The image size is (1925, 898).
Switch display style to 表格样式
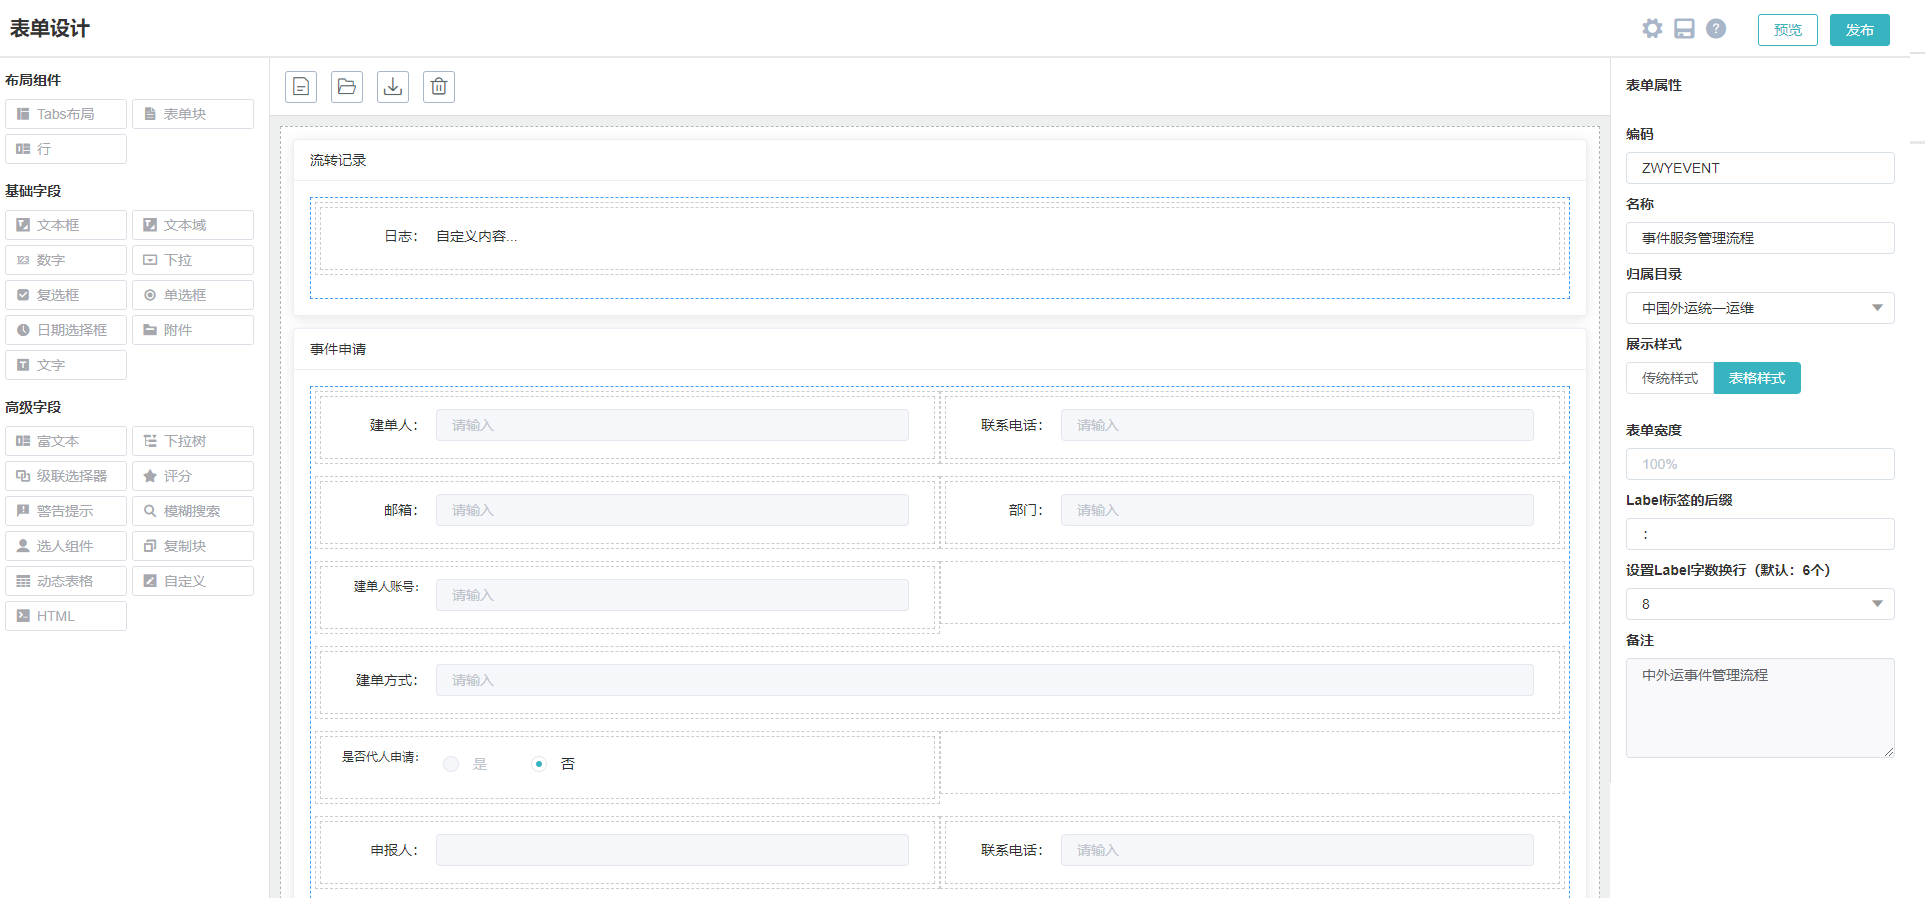[x=1757, y=378]
